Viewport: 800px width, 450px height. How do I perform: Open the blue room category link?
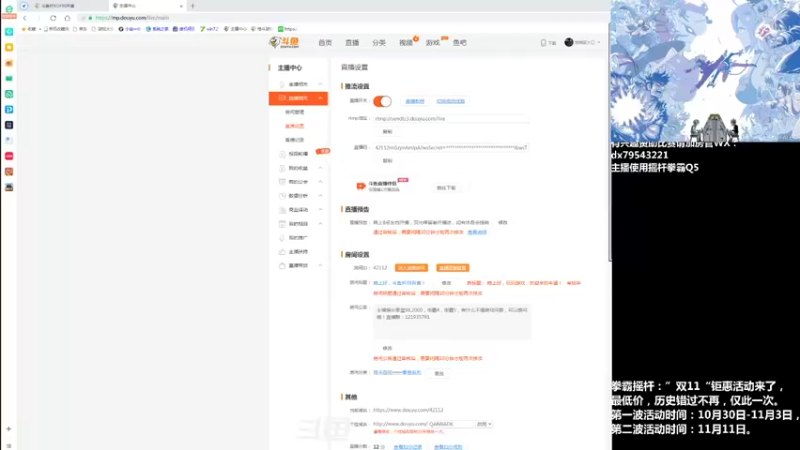(397, 373)
